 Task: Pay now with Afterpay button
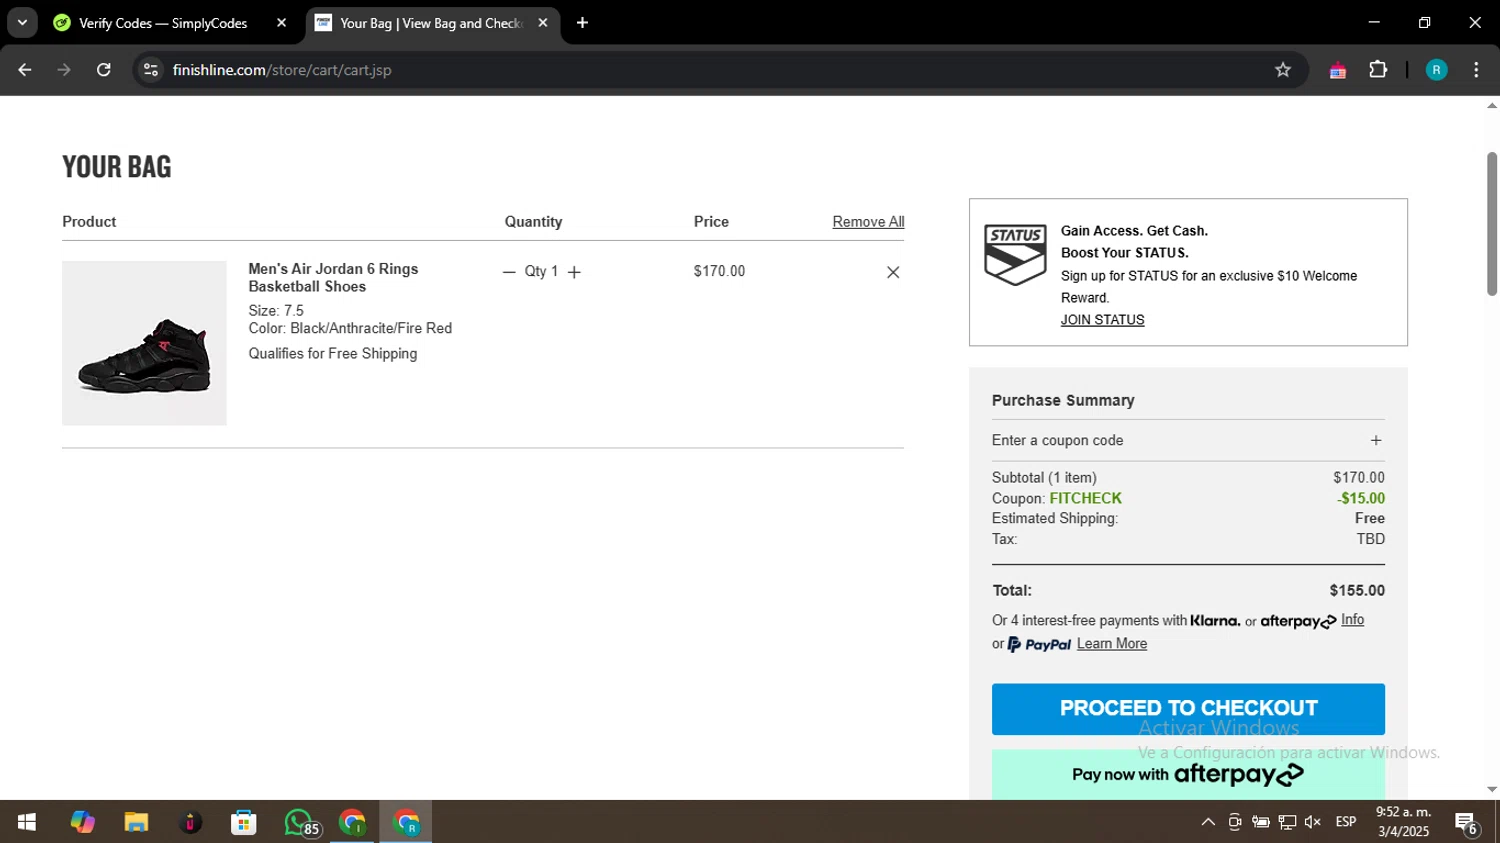pos(1188,774)
